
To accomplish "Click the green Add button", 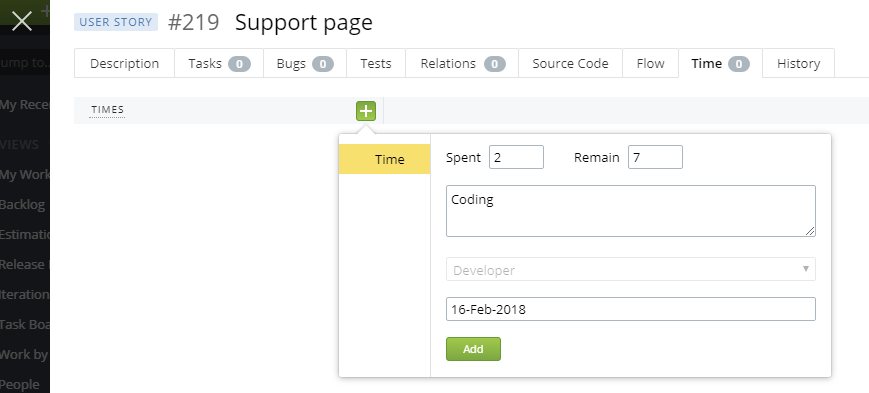I will click(x=473, y=349).
